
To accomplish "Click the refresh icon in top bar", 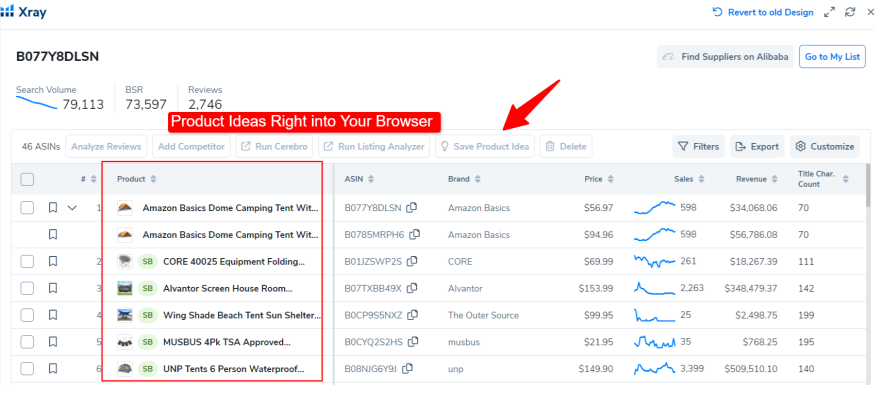I will (850, 12).
